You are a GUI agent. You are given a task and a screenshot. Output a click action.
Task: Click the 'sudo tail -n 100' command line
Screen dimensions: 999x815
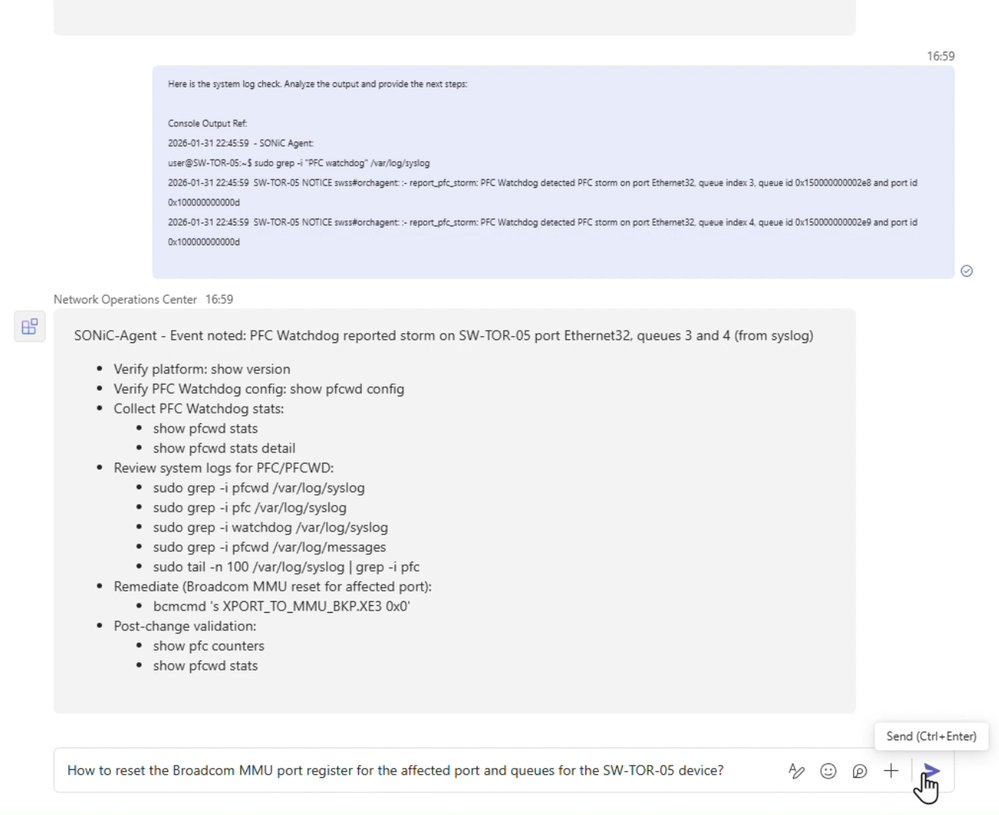(286, 566)
